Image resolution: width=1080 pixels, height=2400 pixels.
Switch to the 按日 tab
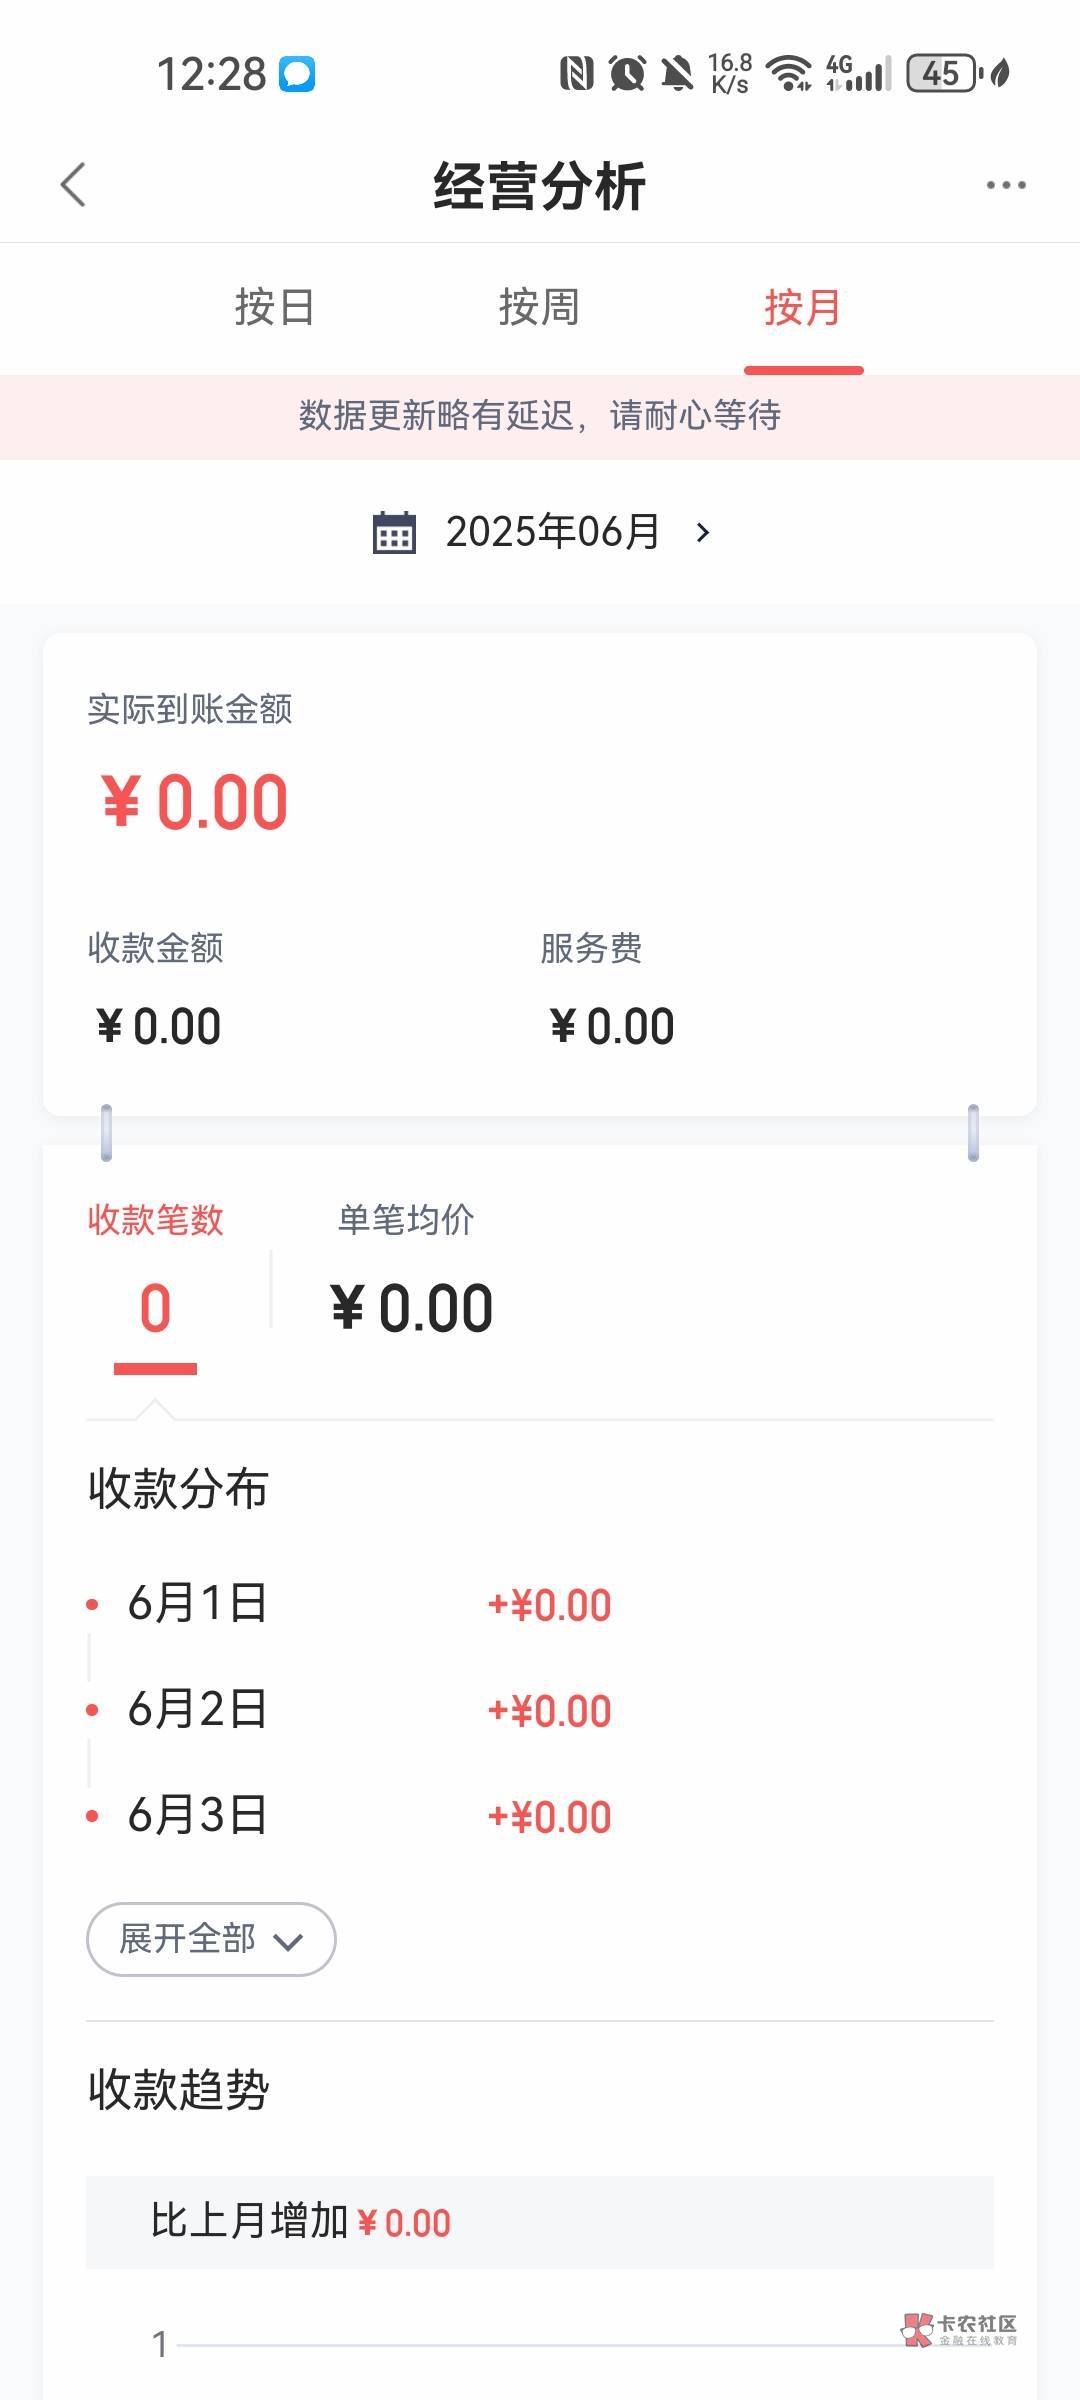point(275,307)
